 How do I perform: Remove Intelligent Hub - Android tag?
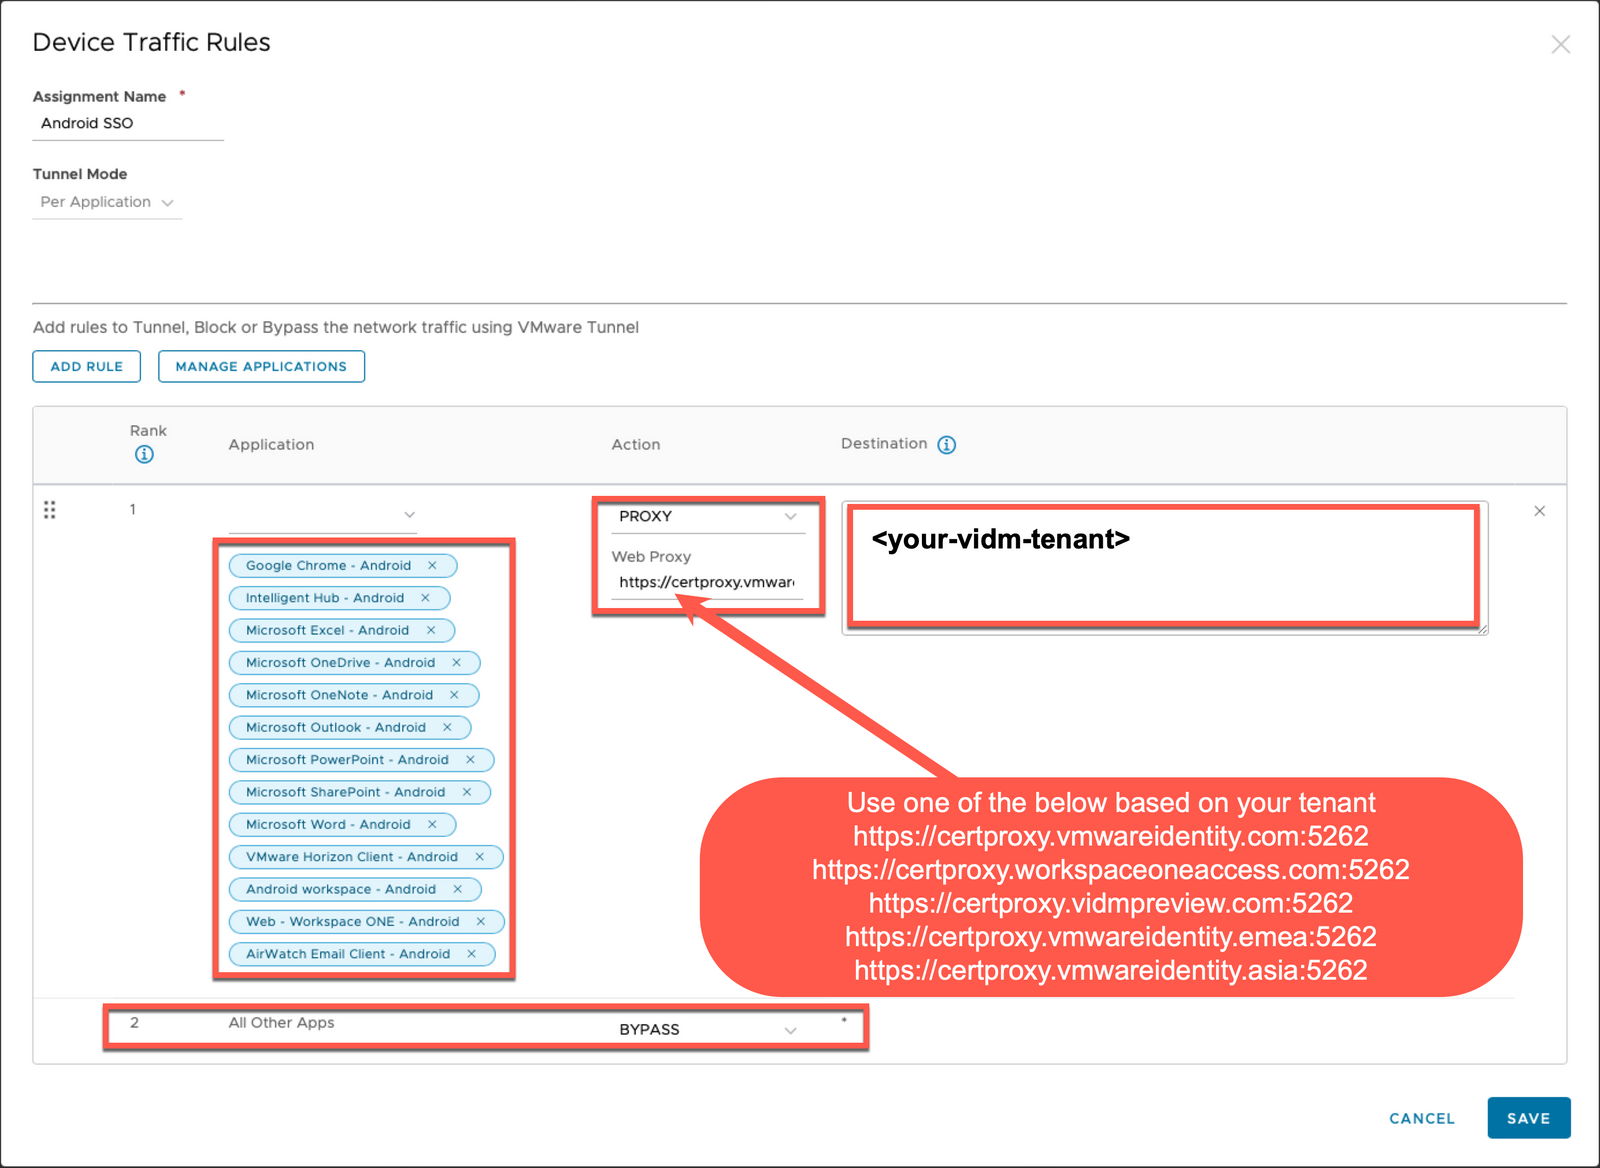click(x=425, y=598)
